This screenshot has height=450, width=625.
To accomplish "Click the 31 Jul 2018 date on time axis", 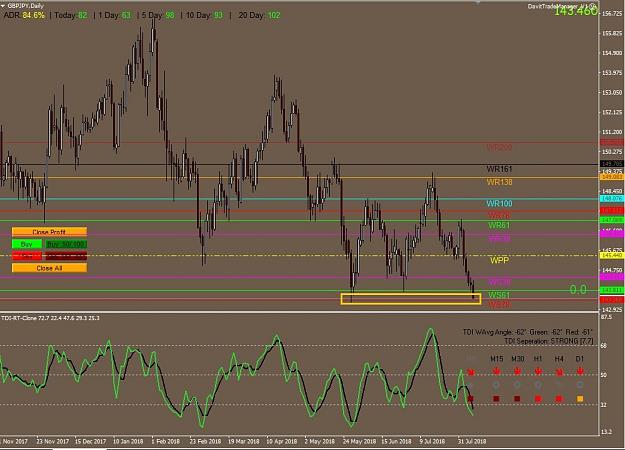I will (472, 442).
